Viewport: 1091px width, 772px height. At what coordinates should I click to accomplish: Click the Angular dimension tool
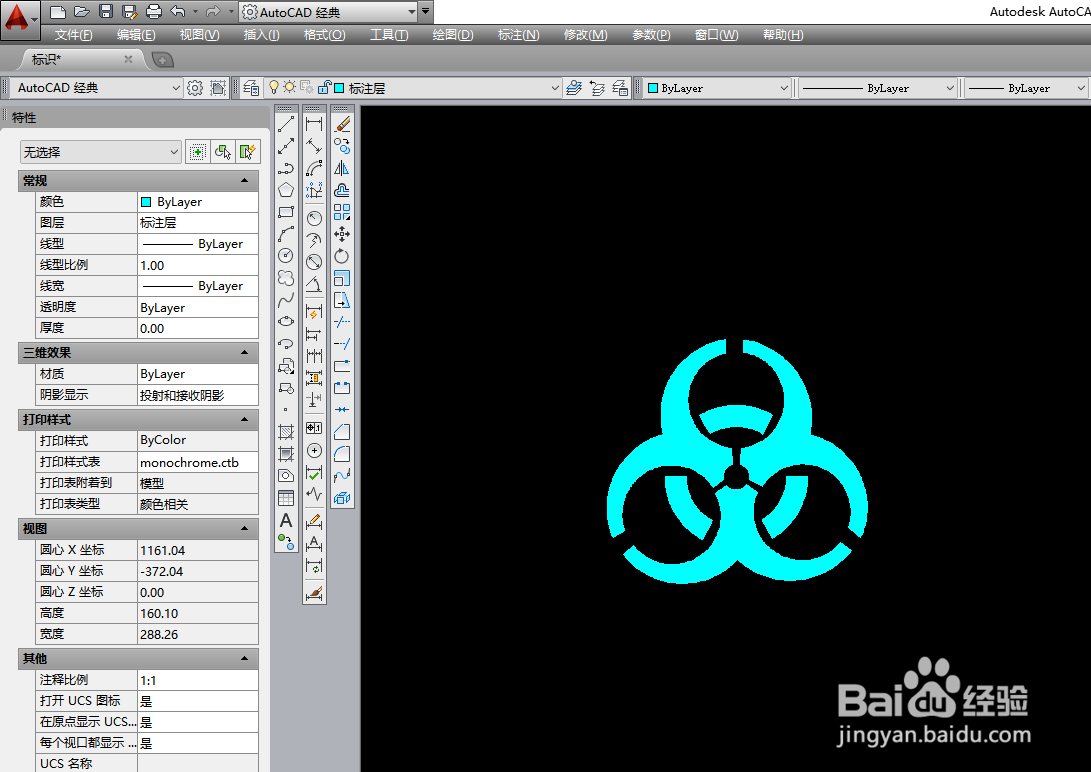(314, 284)
